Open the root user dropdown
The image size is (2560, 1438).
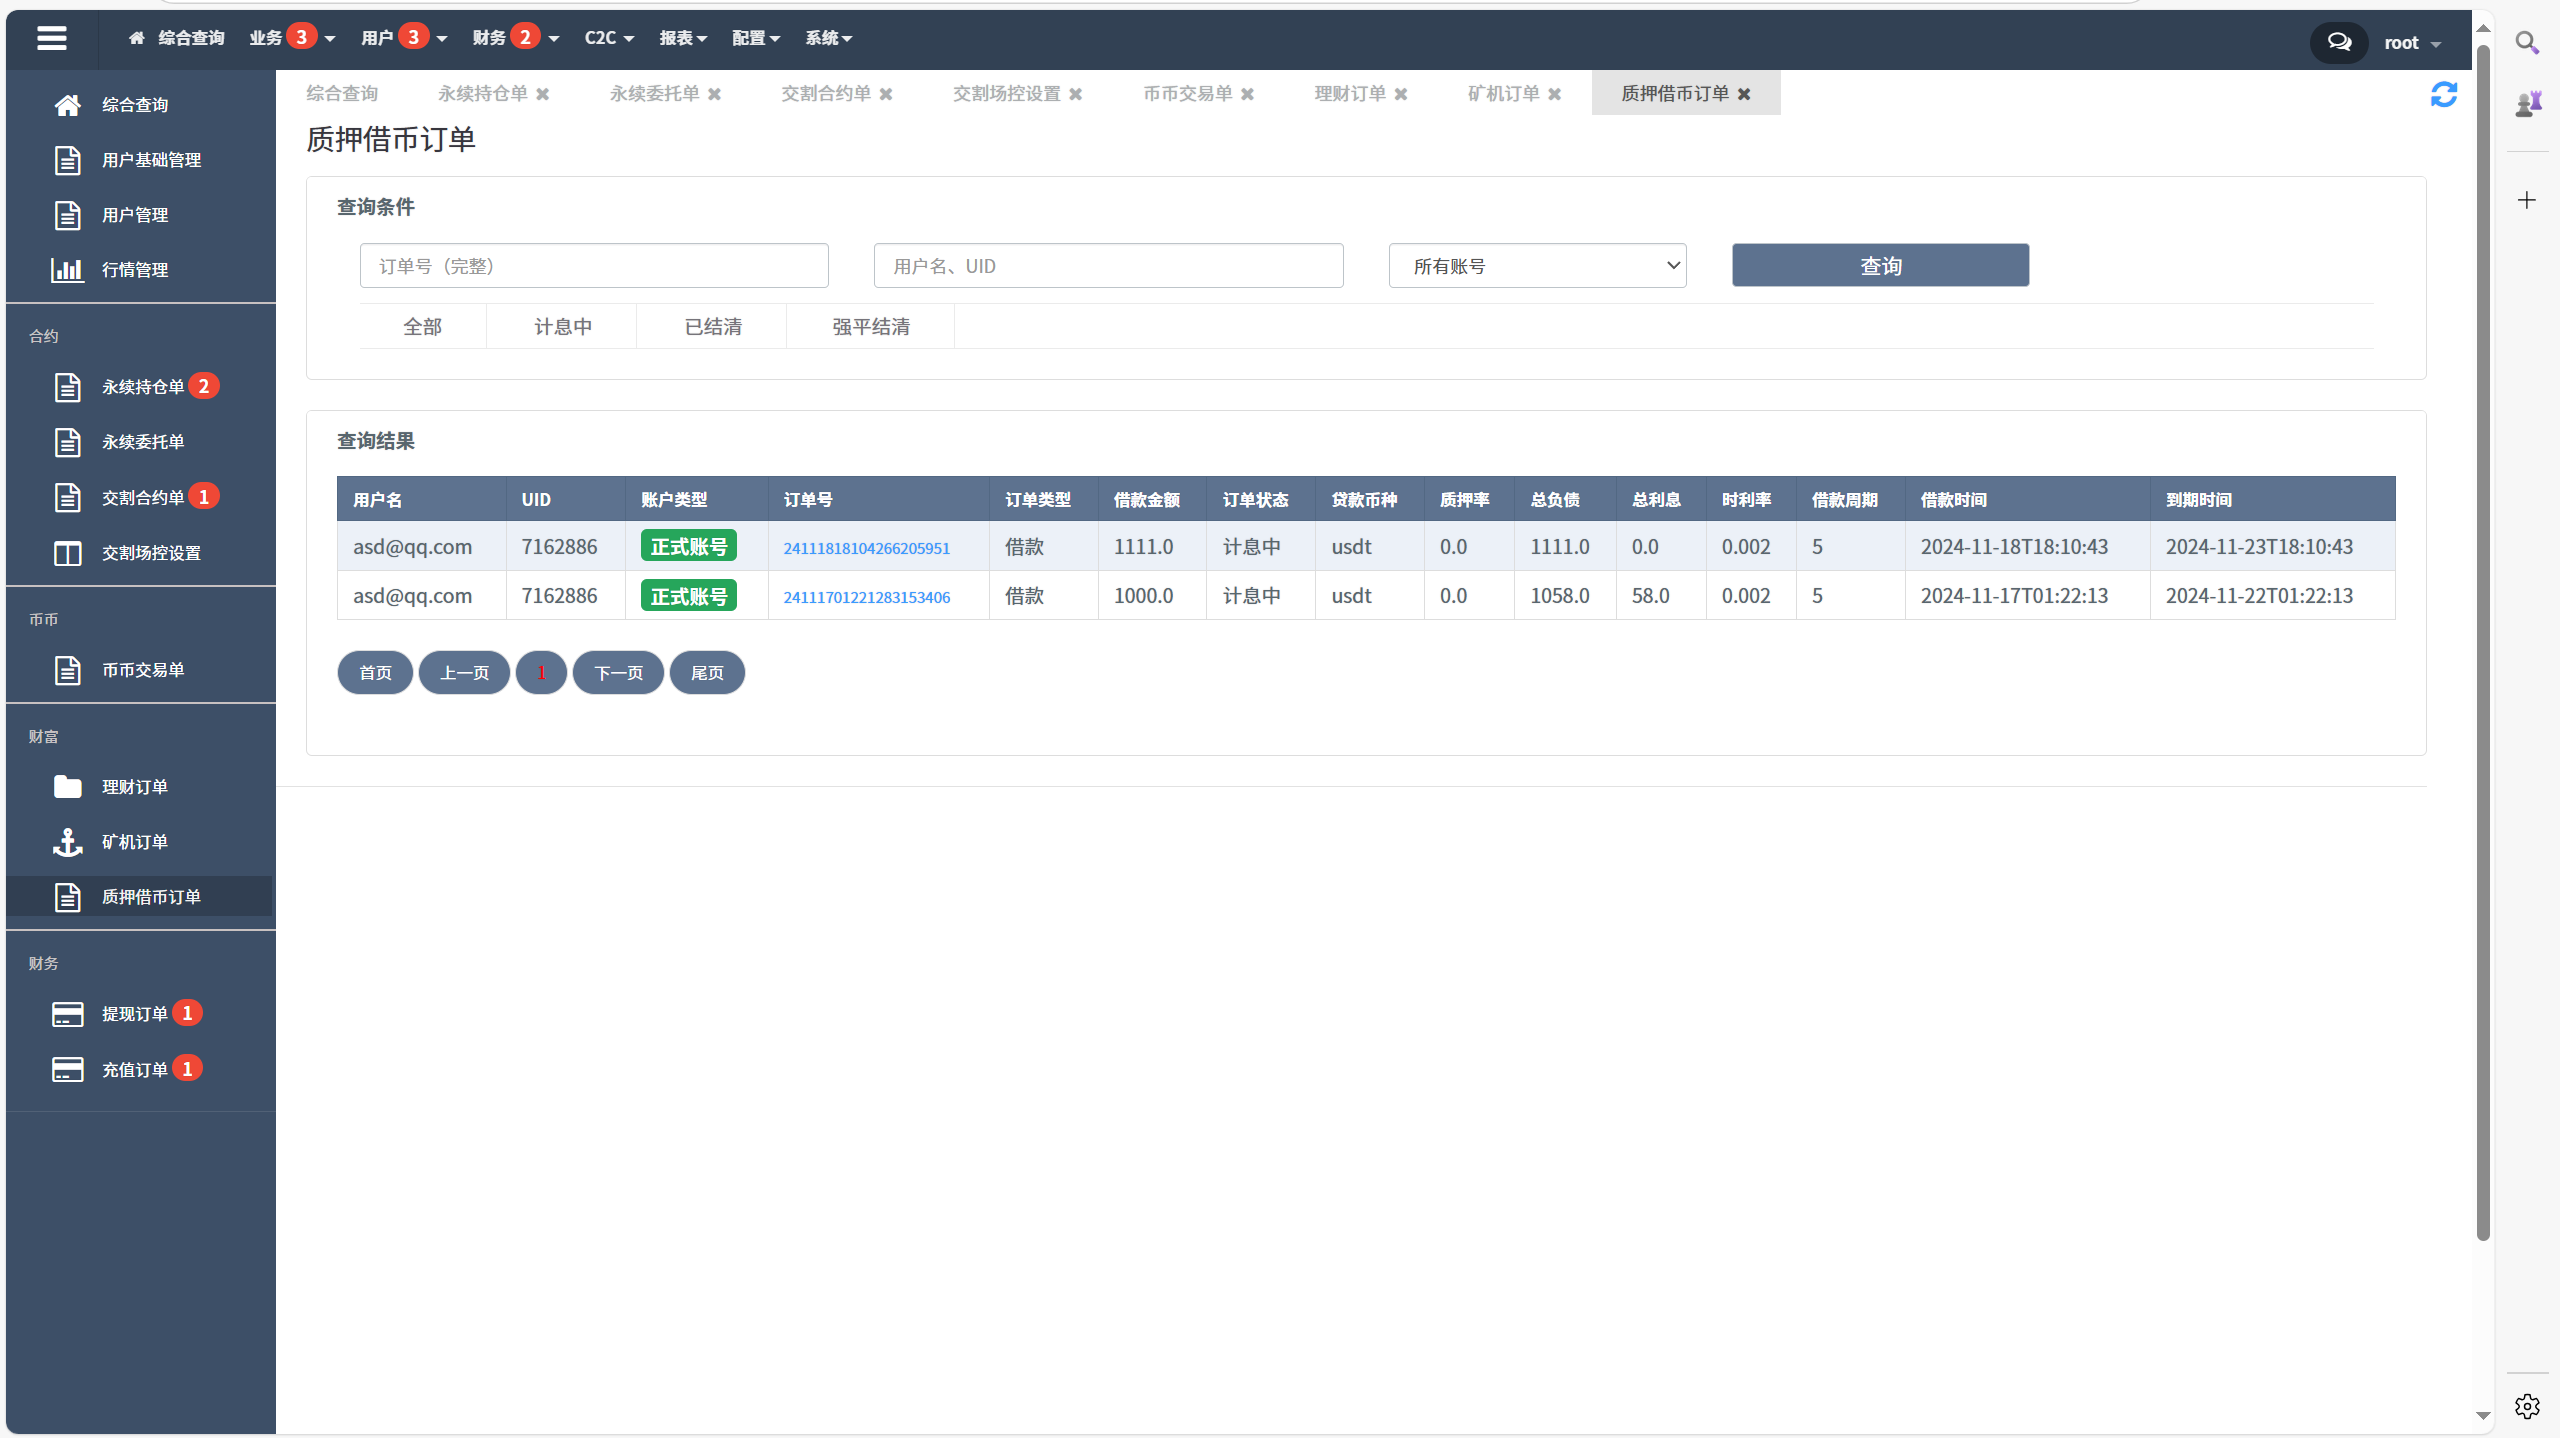[2409, 42]
